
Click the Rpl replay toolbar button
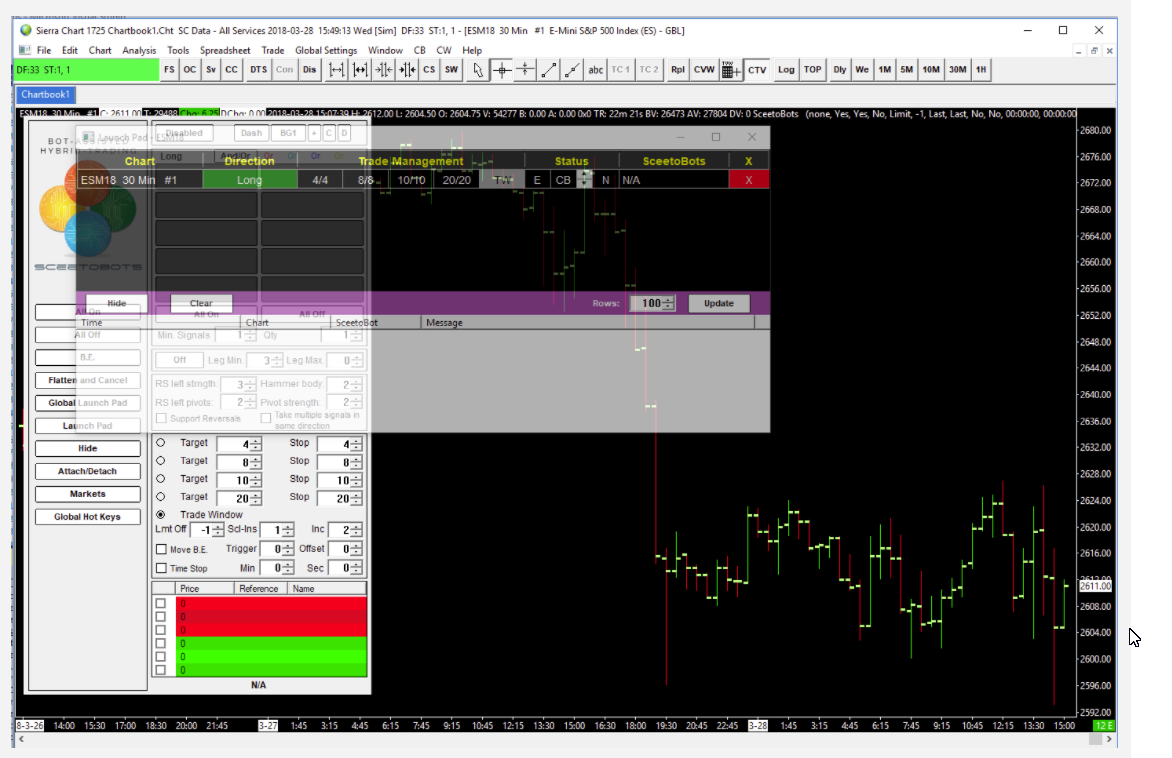678,70
